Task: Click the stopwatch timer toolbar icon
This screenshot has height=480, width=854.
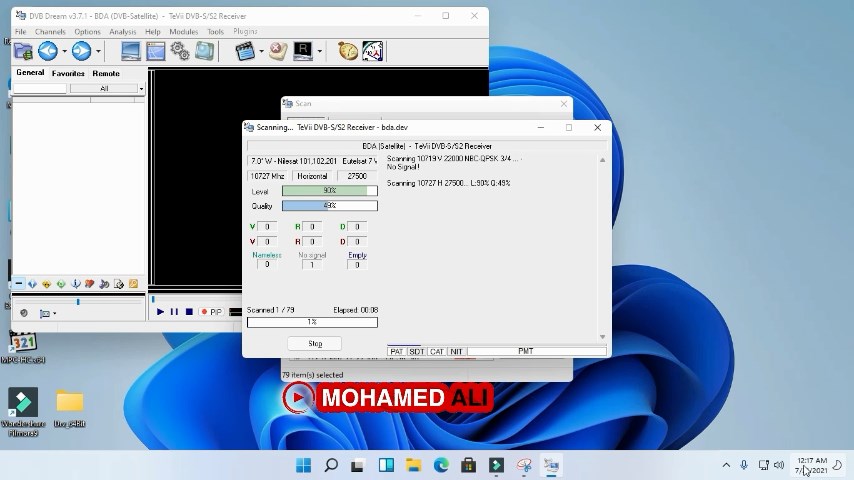Action: click(347, 51)
